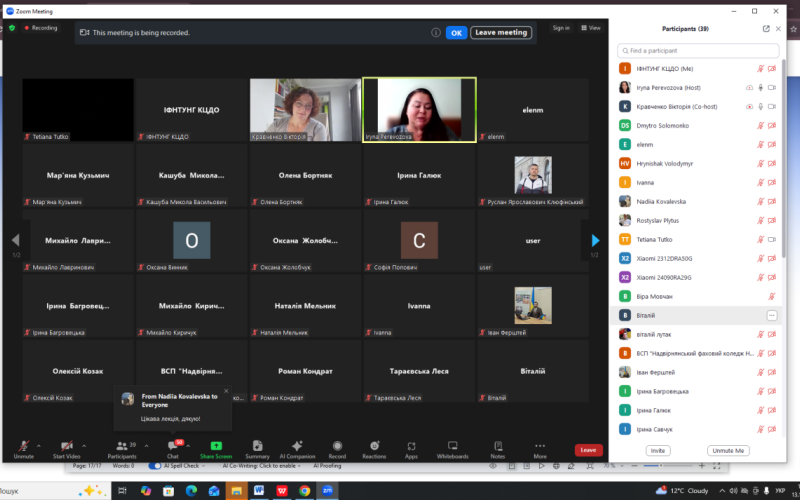800x500 pixels.
Task: Open meeting Summary tool
Action: [x=257, y=449]
